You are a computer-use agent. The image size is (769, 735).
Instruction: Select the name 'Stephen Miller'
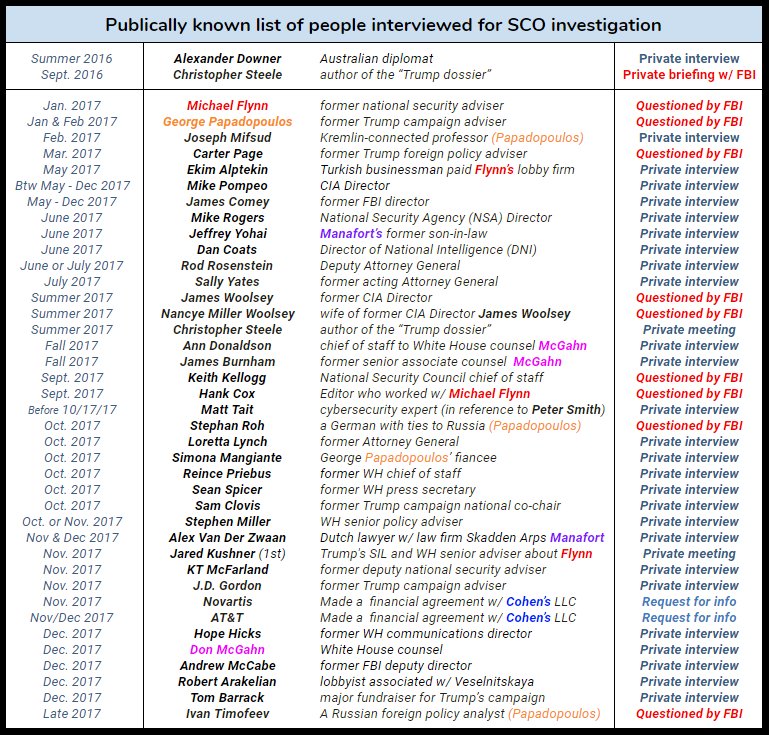[x=228, y=522]
